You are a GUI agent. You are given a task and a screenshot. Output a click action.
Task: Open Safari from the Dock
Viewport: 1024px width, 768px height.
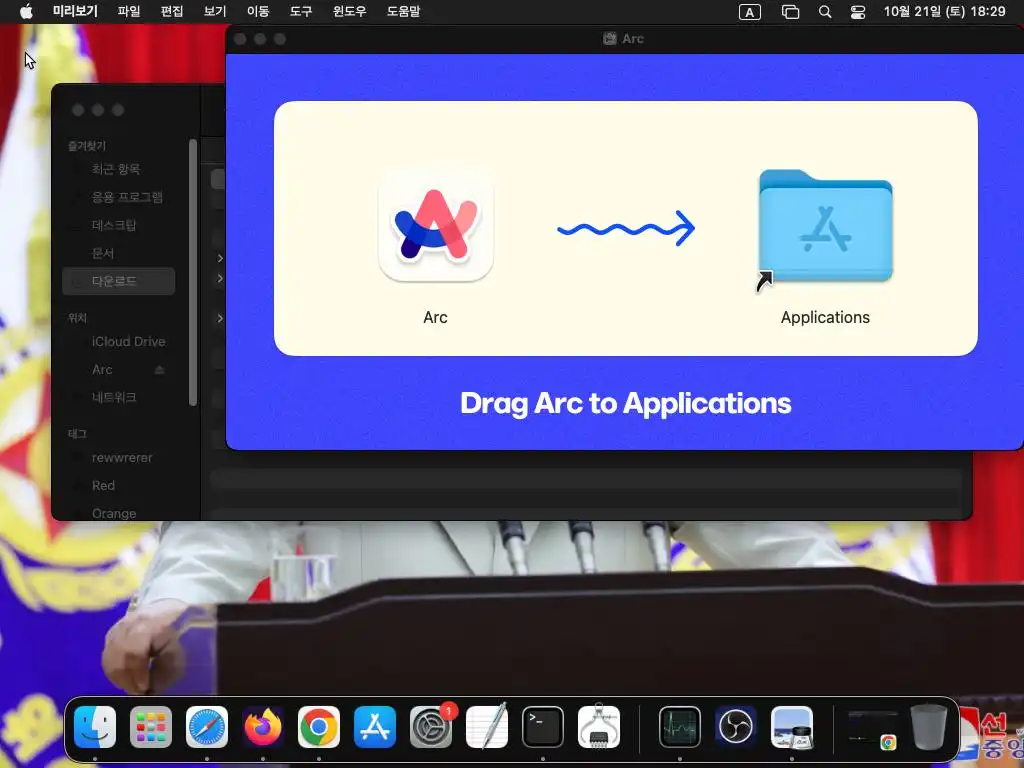click(x=207, y=727)
